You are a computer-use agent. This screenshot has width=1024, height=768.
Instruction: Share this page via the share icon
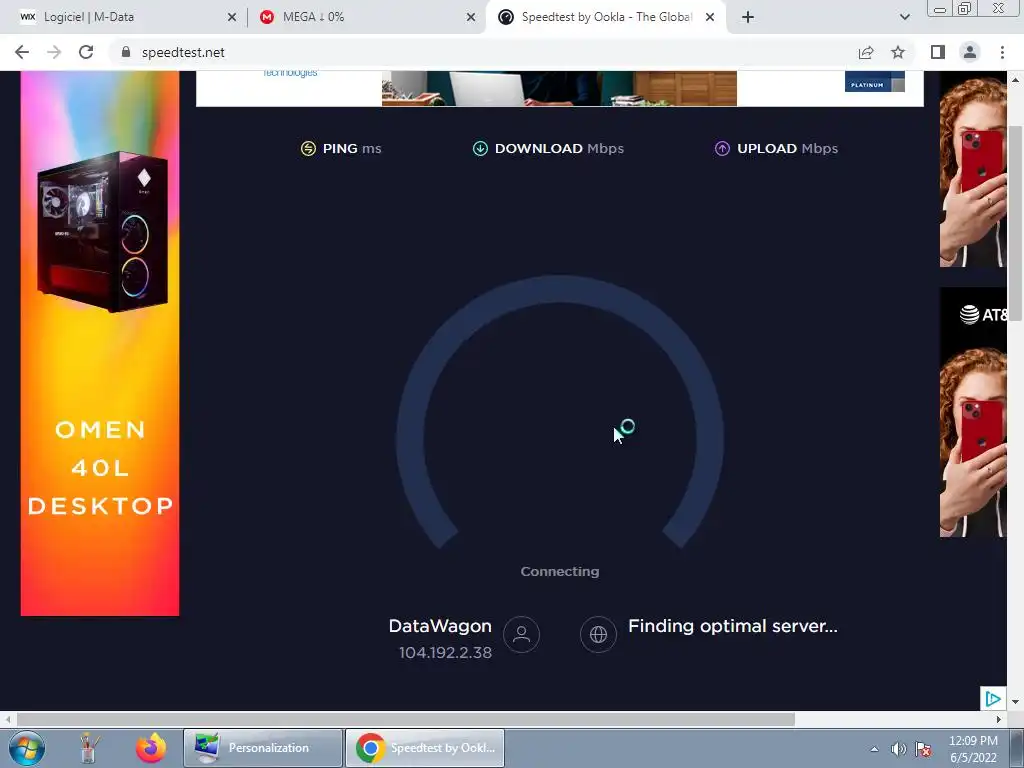coord(866,52)
